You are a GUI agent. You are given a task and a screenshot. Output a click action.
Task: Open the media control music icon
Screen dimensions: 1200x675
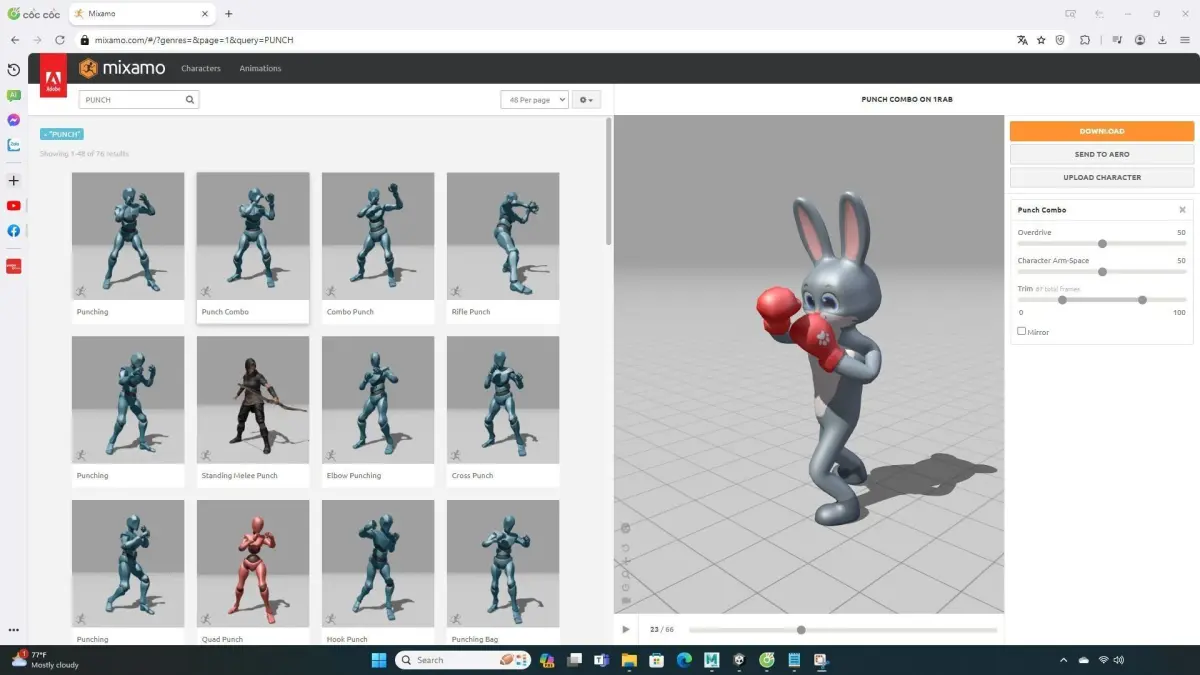click(1117, 40)
